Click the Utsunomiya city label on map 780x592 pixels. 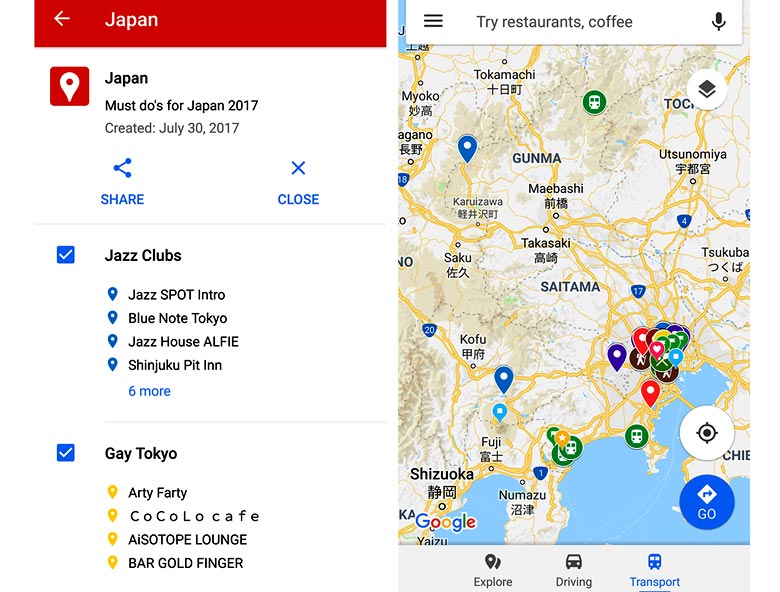pyautogui.click(x=692, y=161)
